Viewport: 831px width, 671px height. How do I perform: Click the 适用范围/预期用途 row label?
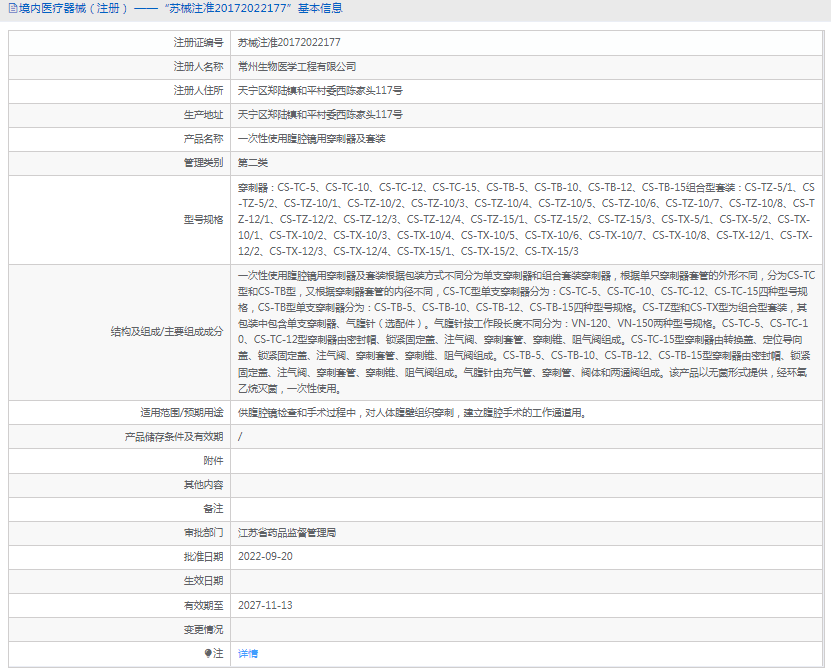coord(182,412)
